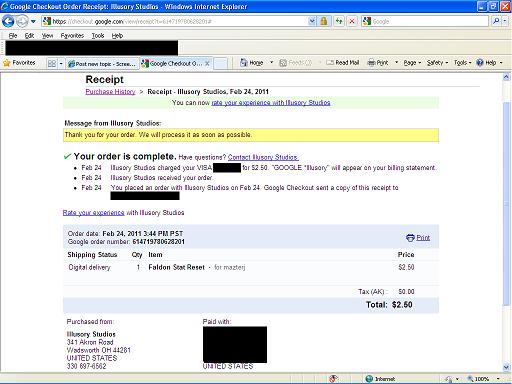512x384 pixels.
Task: Click the Home toolbar icon
Action: 252,63
